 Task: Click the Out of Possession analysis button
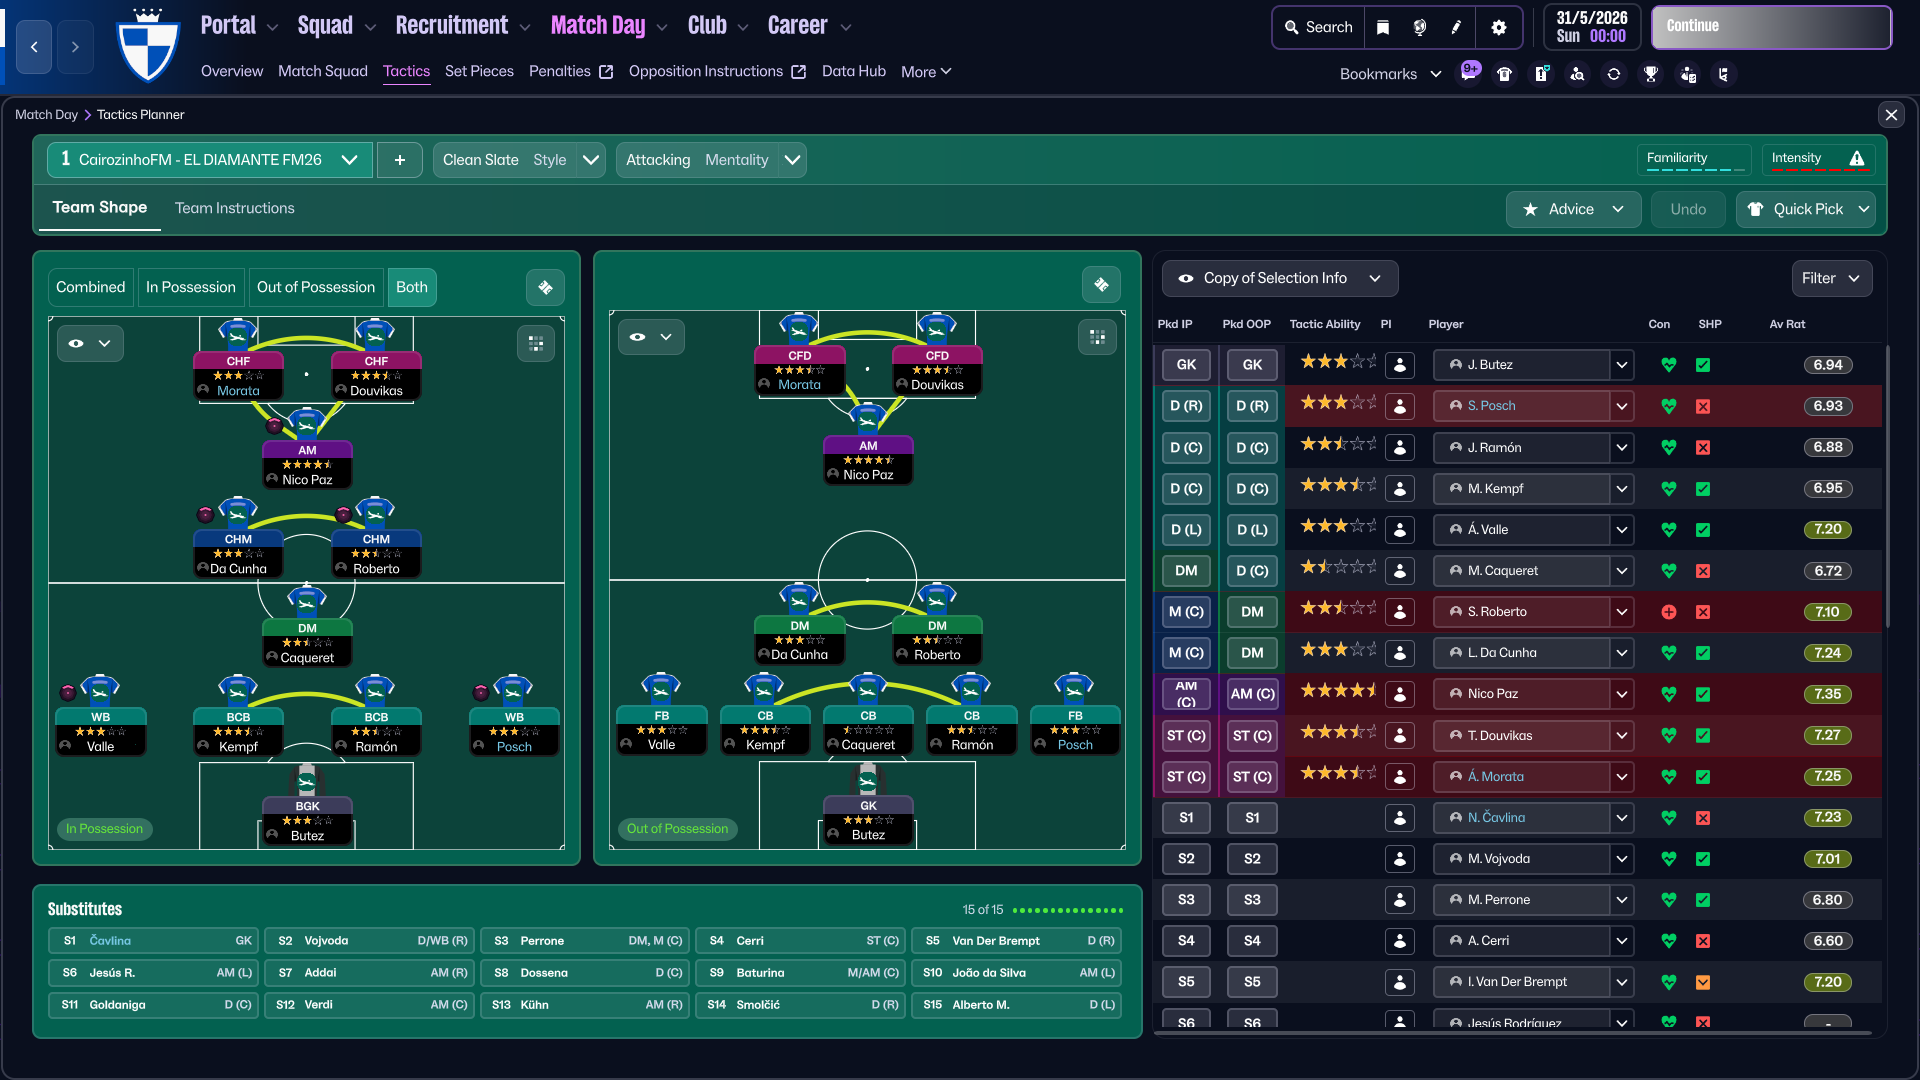coord(1101,286)
